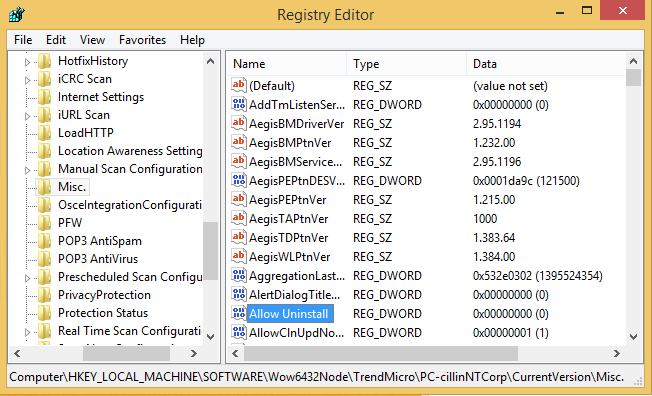Click the values pane scroll left arrow

pyautogui.click(x=236, y=354)
